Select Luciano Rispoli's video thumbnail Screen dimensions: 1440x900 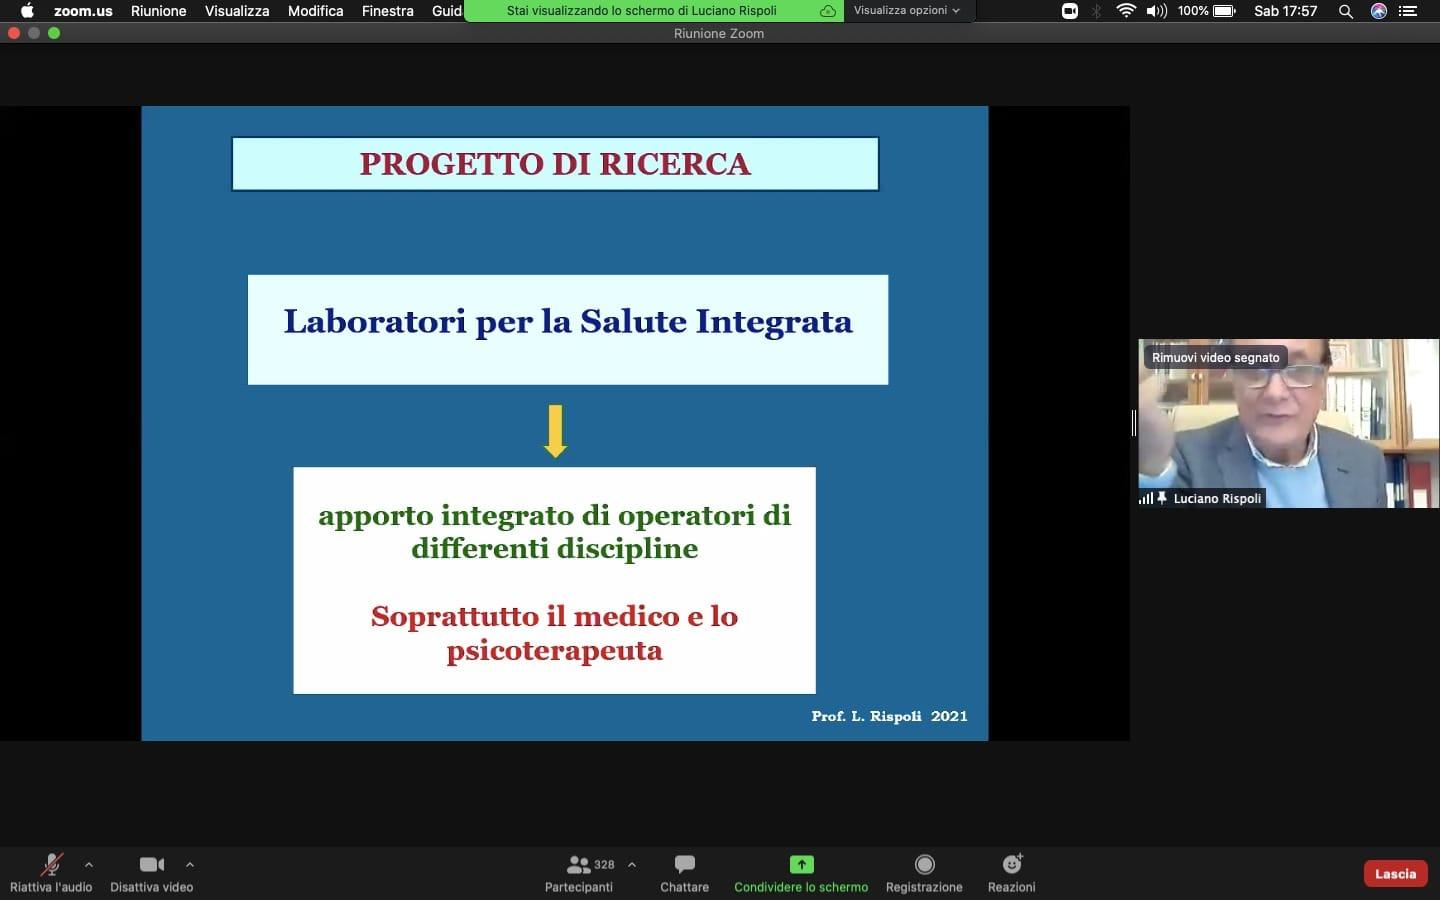point(1289,423)
